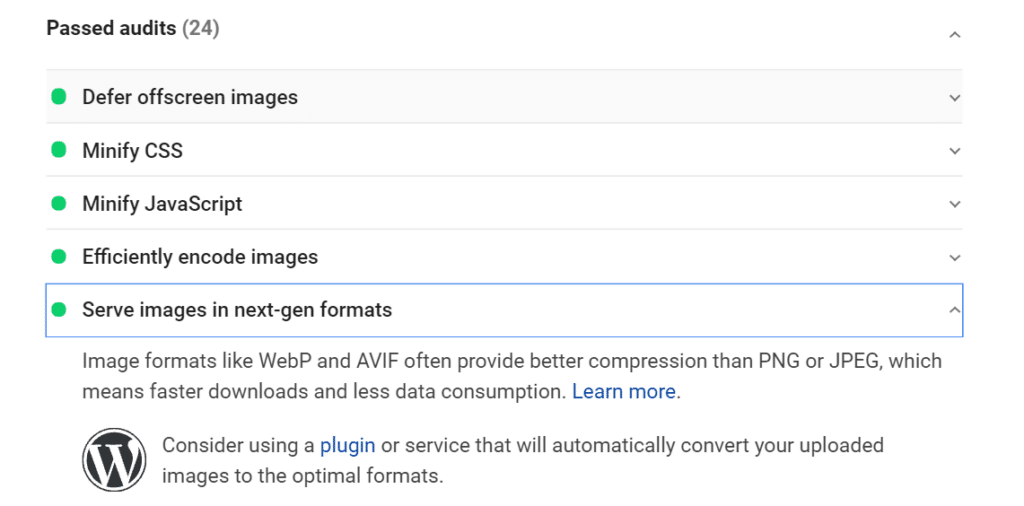Expand Defer offscreen images with its chevron

pos(955,98)
